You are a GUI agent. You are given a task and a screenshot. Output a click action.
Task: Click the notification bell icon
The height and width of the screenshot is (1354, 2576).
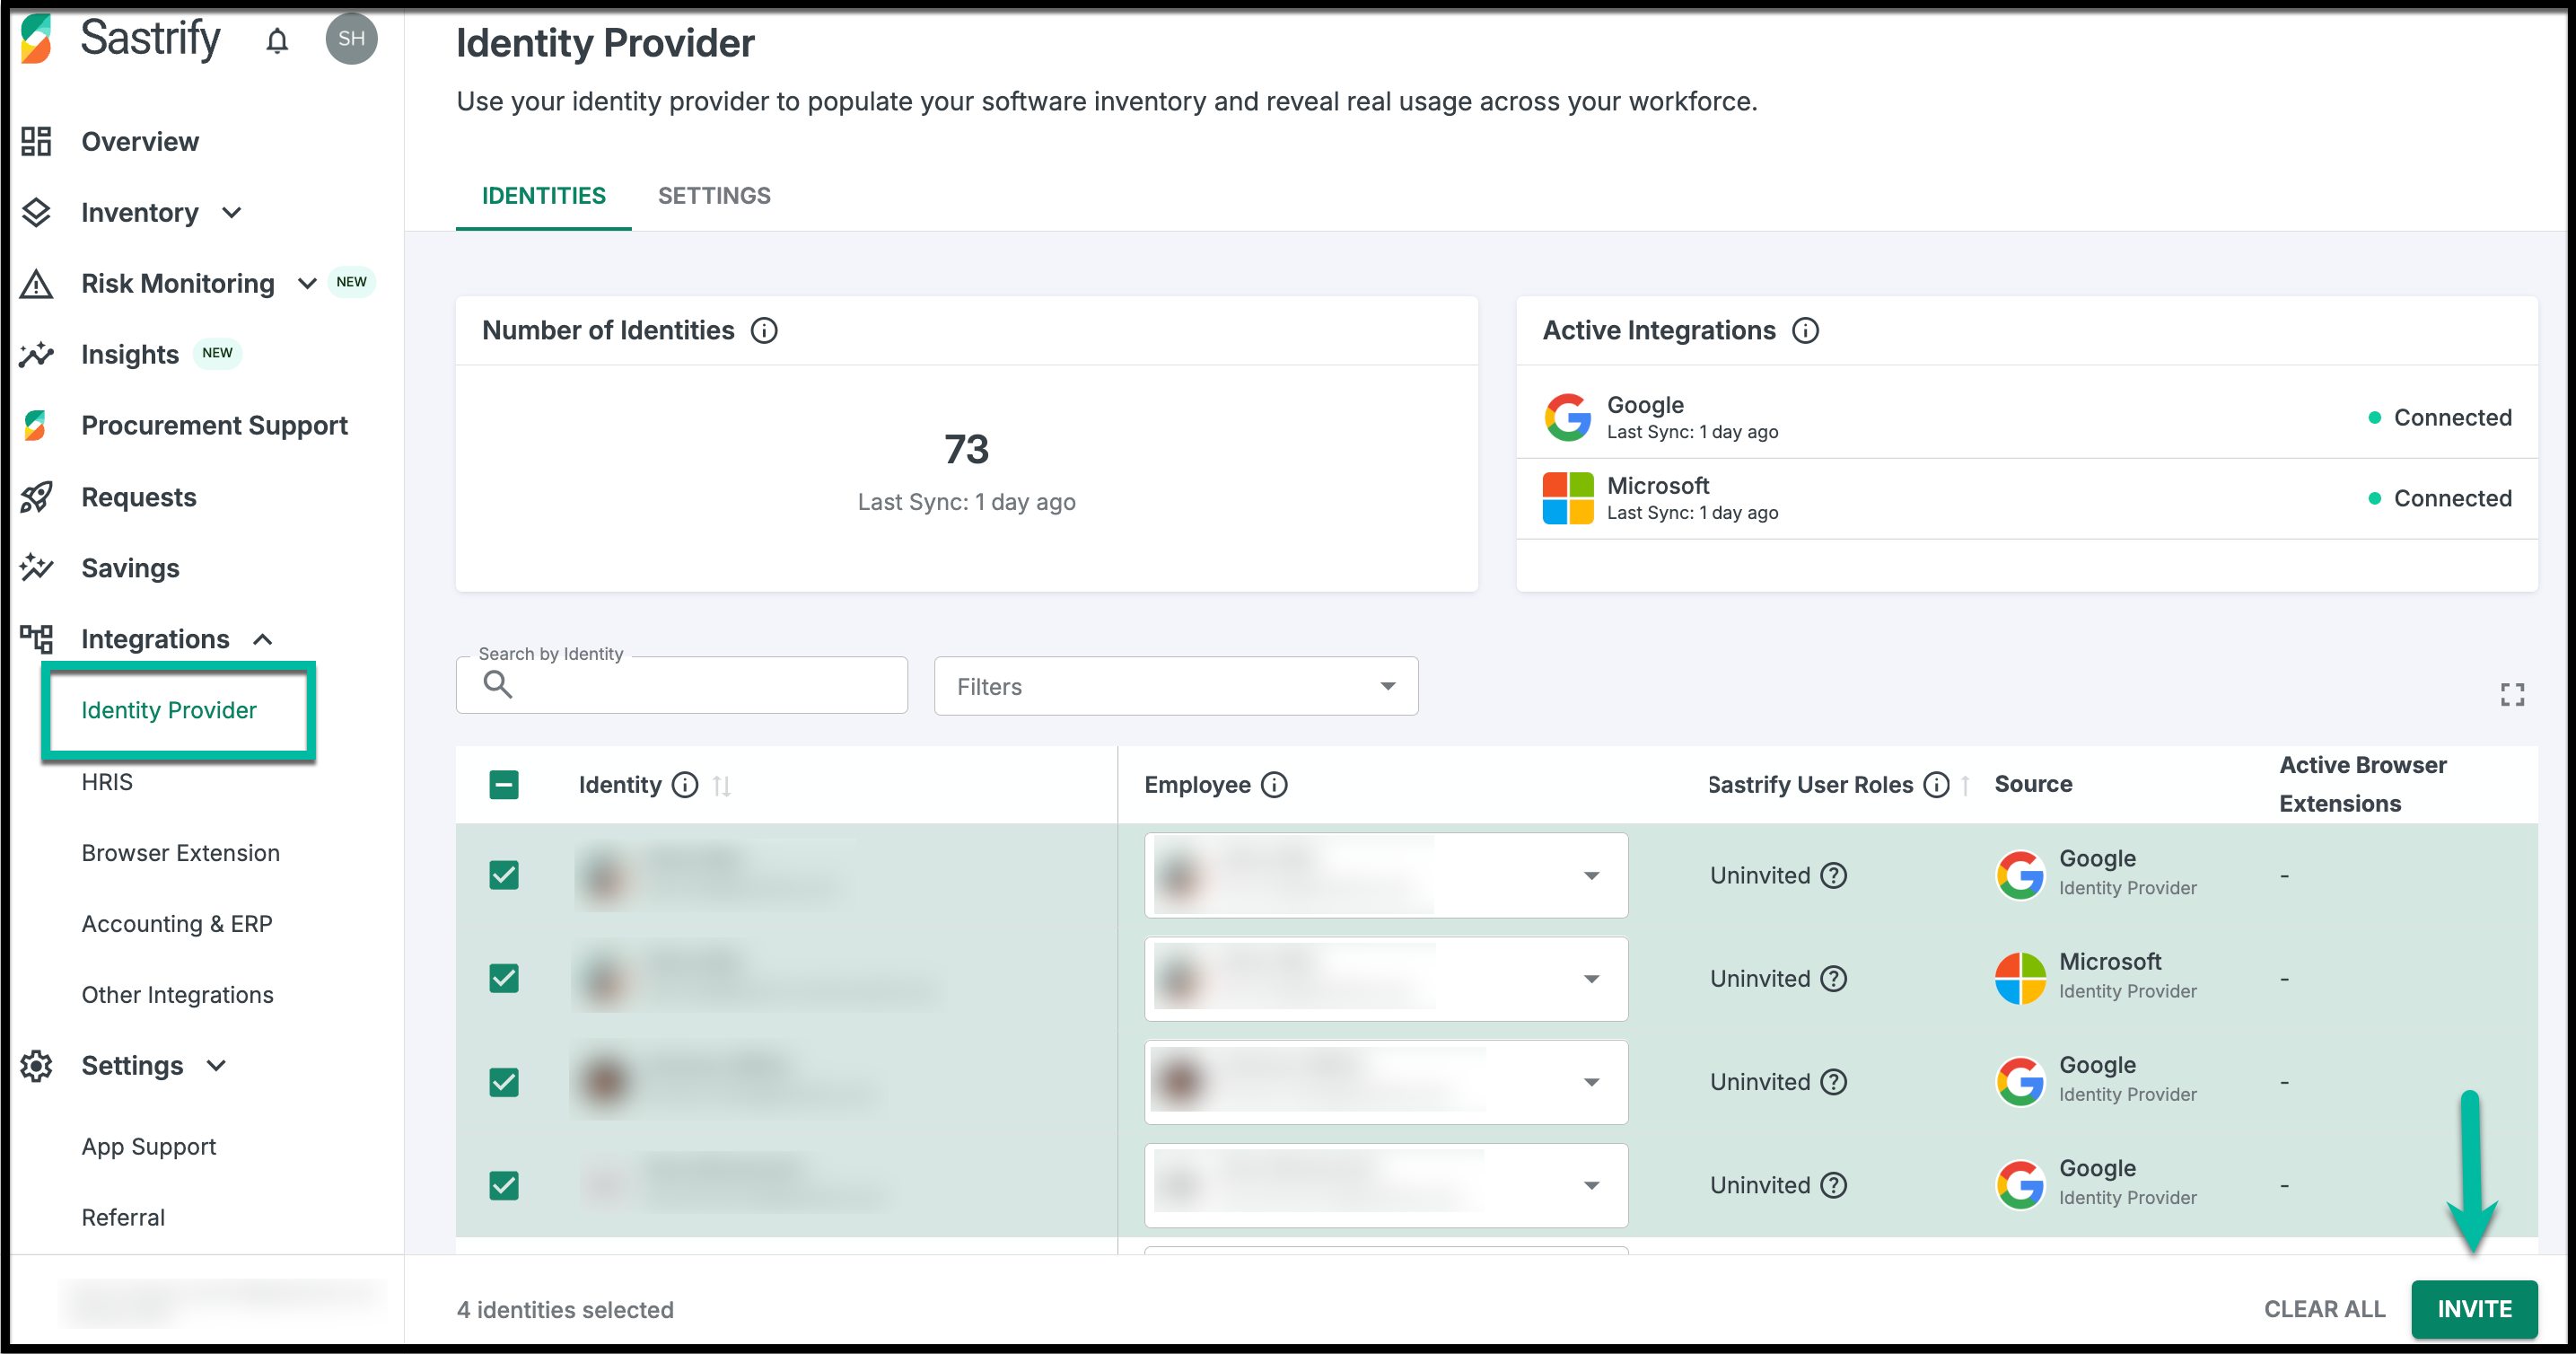tap(277, 40)
